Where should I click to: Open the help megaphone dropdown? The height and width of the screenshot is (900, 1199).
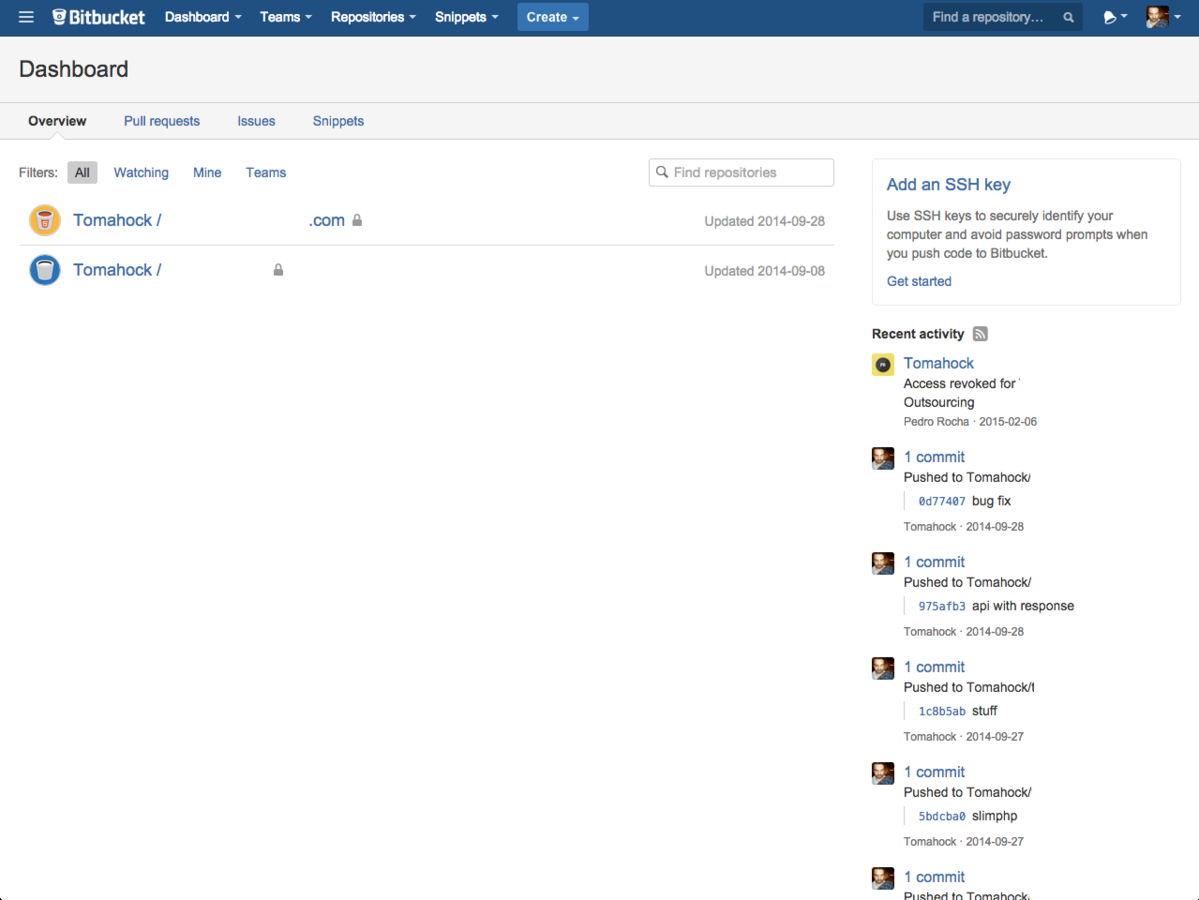click(x=1115, y=17)
